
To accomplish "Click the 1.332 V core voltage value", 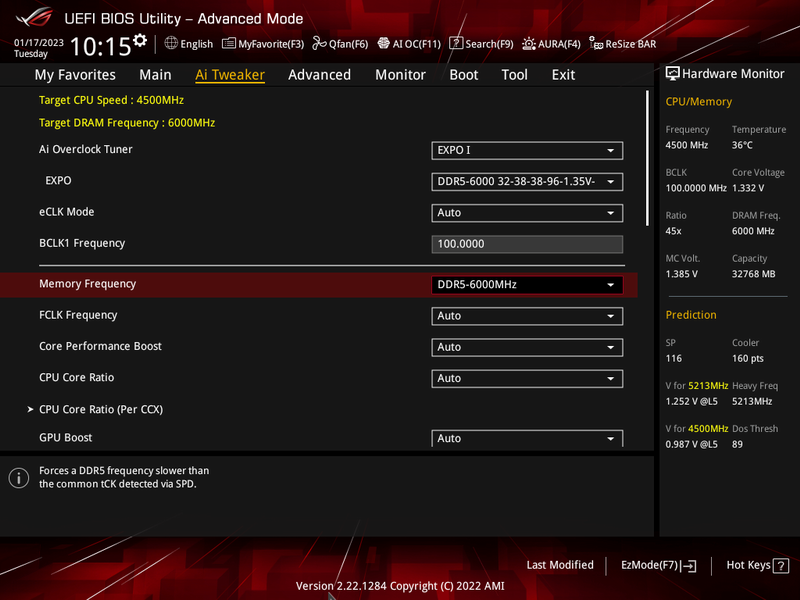I will pos(748,188).
